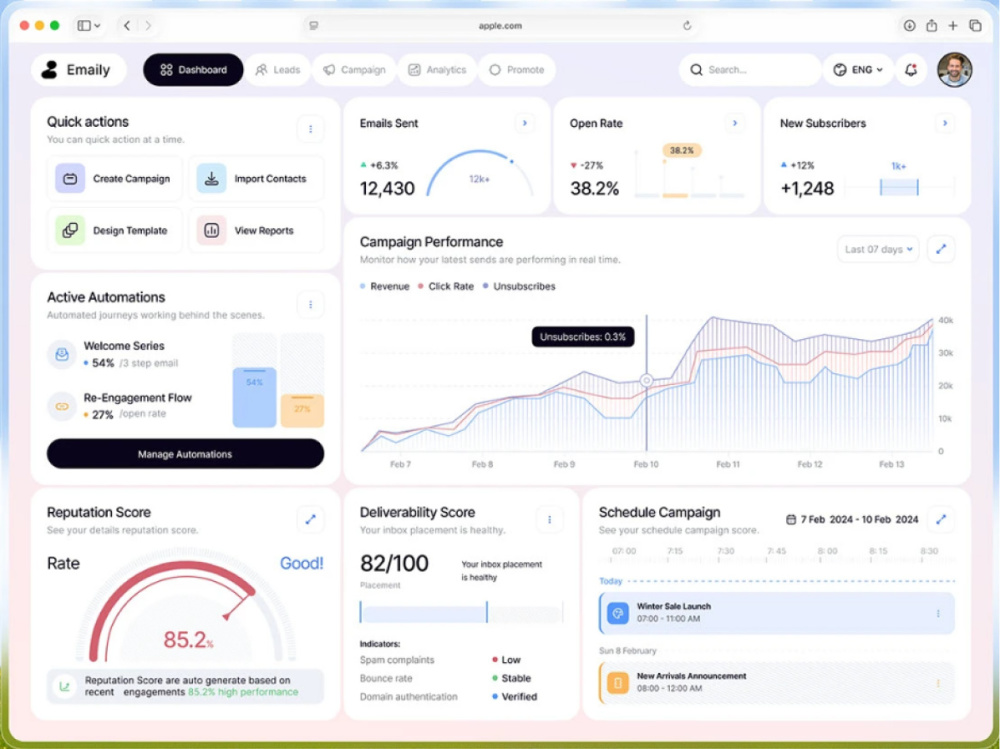1000x749 pixels.
Task: Open a new Safari tab
Action: 953,26
